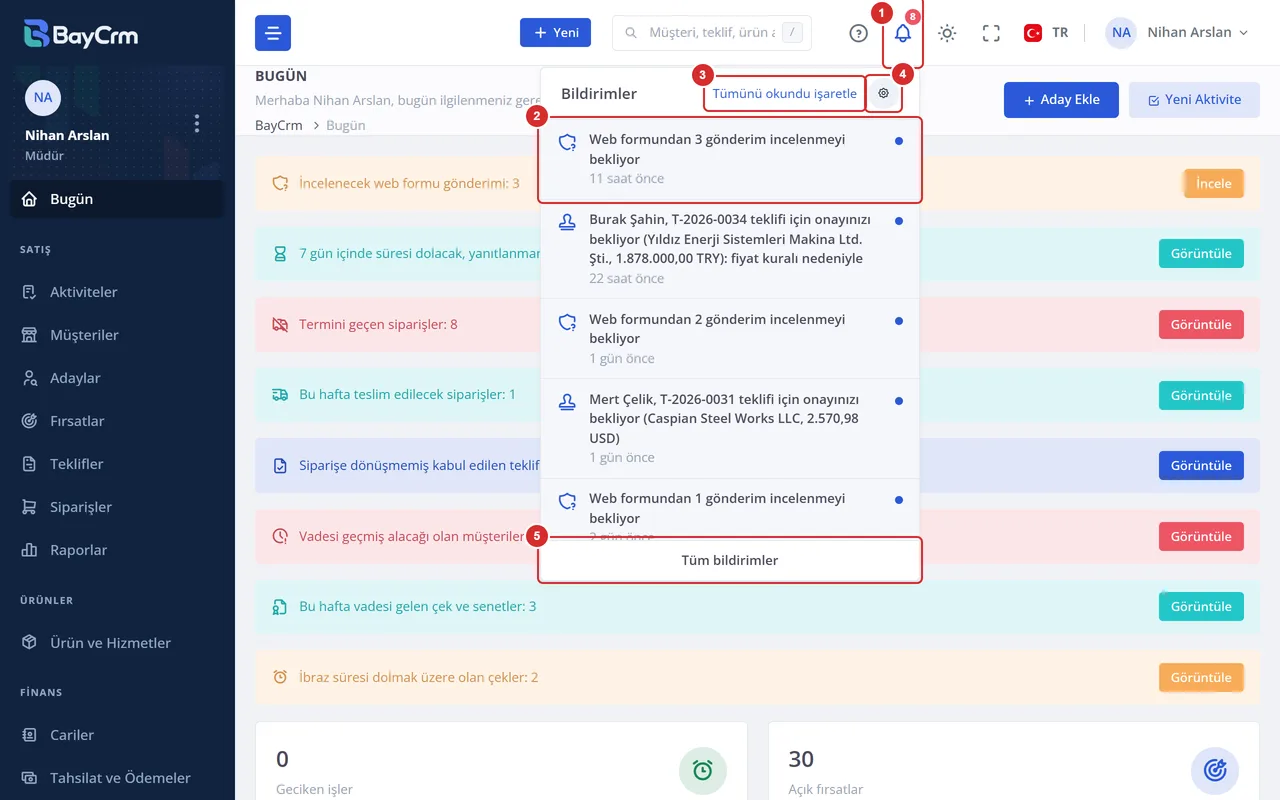Open Adaylar in sidebar
This screenshot has height=800, width=1280.
pos(117,378)
